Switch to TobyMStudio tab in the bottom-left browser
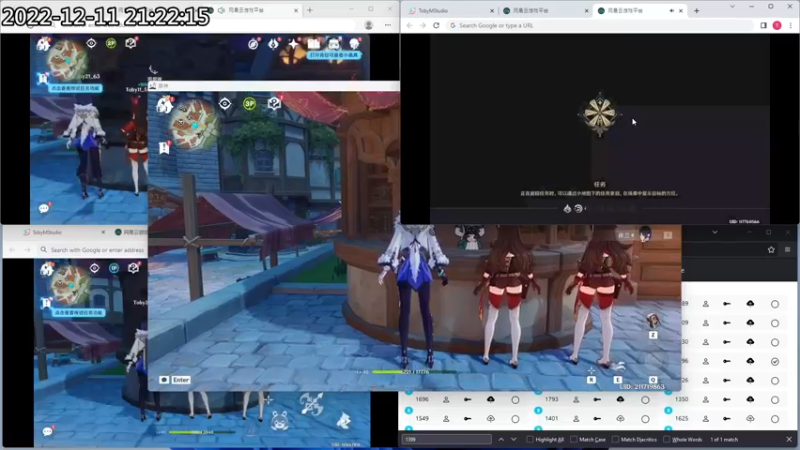 pos(64,232)
